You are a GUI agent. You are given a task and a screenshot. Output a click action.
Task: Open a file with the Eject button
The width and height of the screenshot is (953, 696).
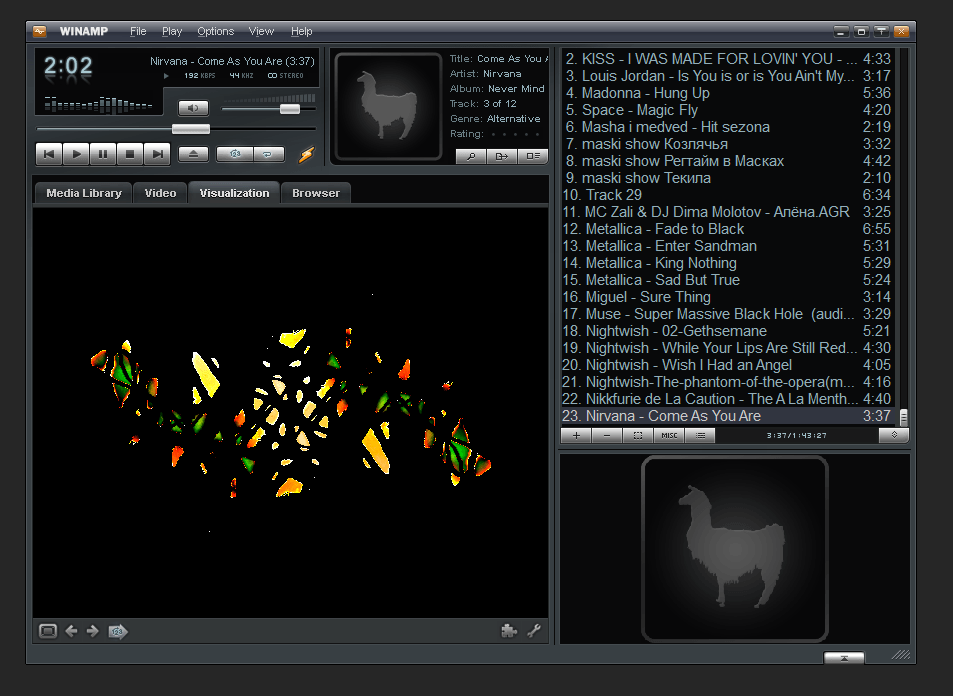coord(193,154)
